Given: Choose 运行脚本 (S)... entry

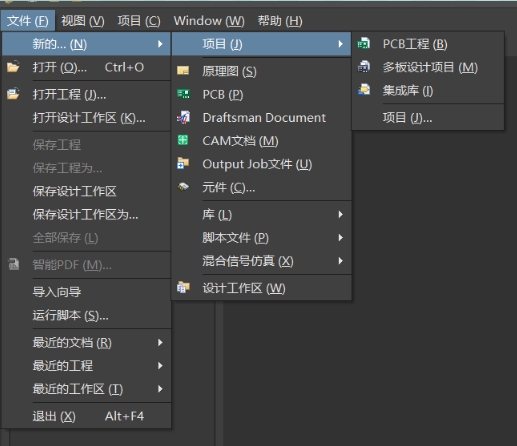Looking at the screenshot, I should point(86,315).
